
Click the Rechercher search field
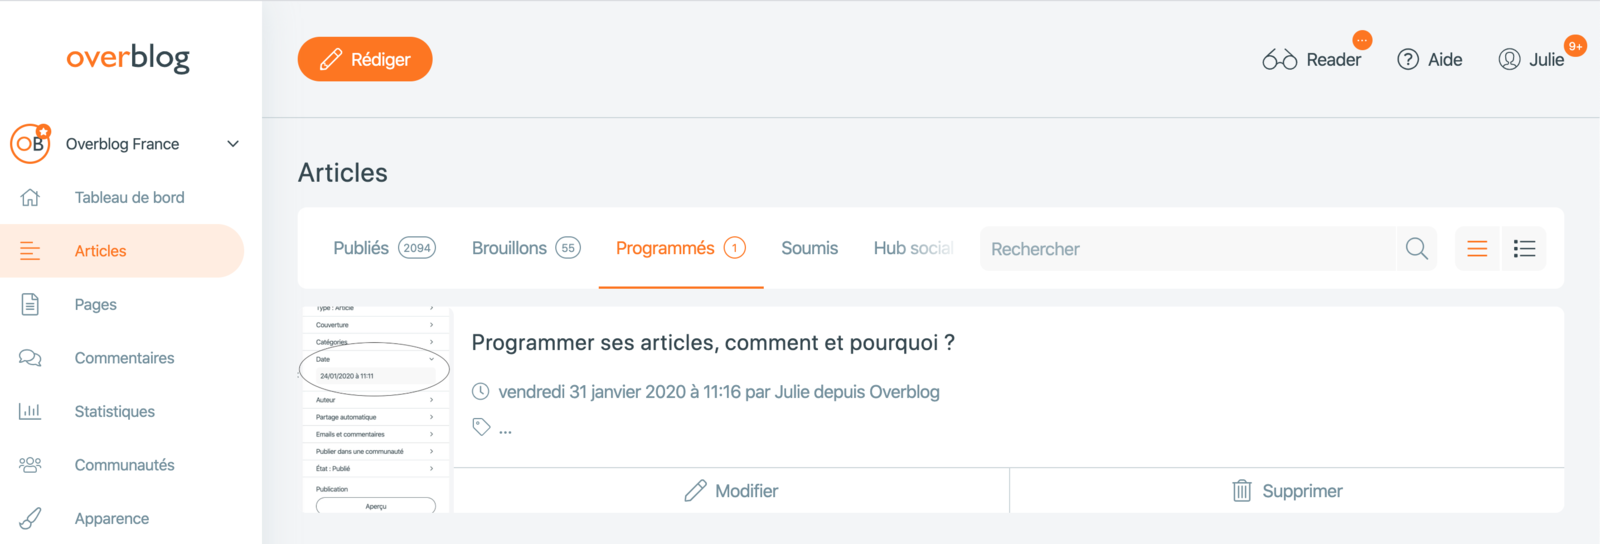click(x=1187, y=248)
